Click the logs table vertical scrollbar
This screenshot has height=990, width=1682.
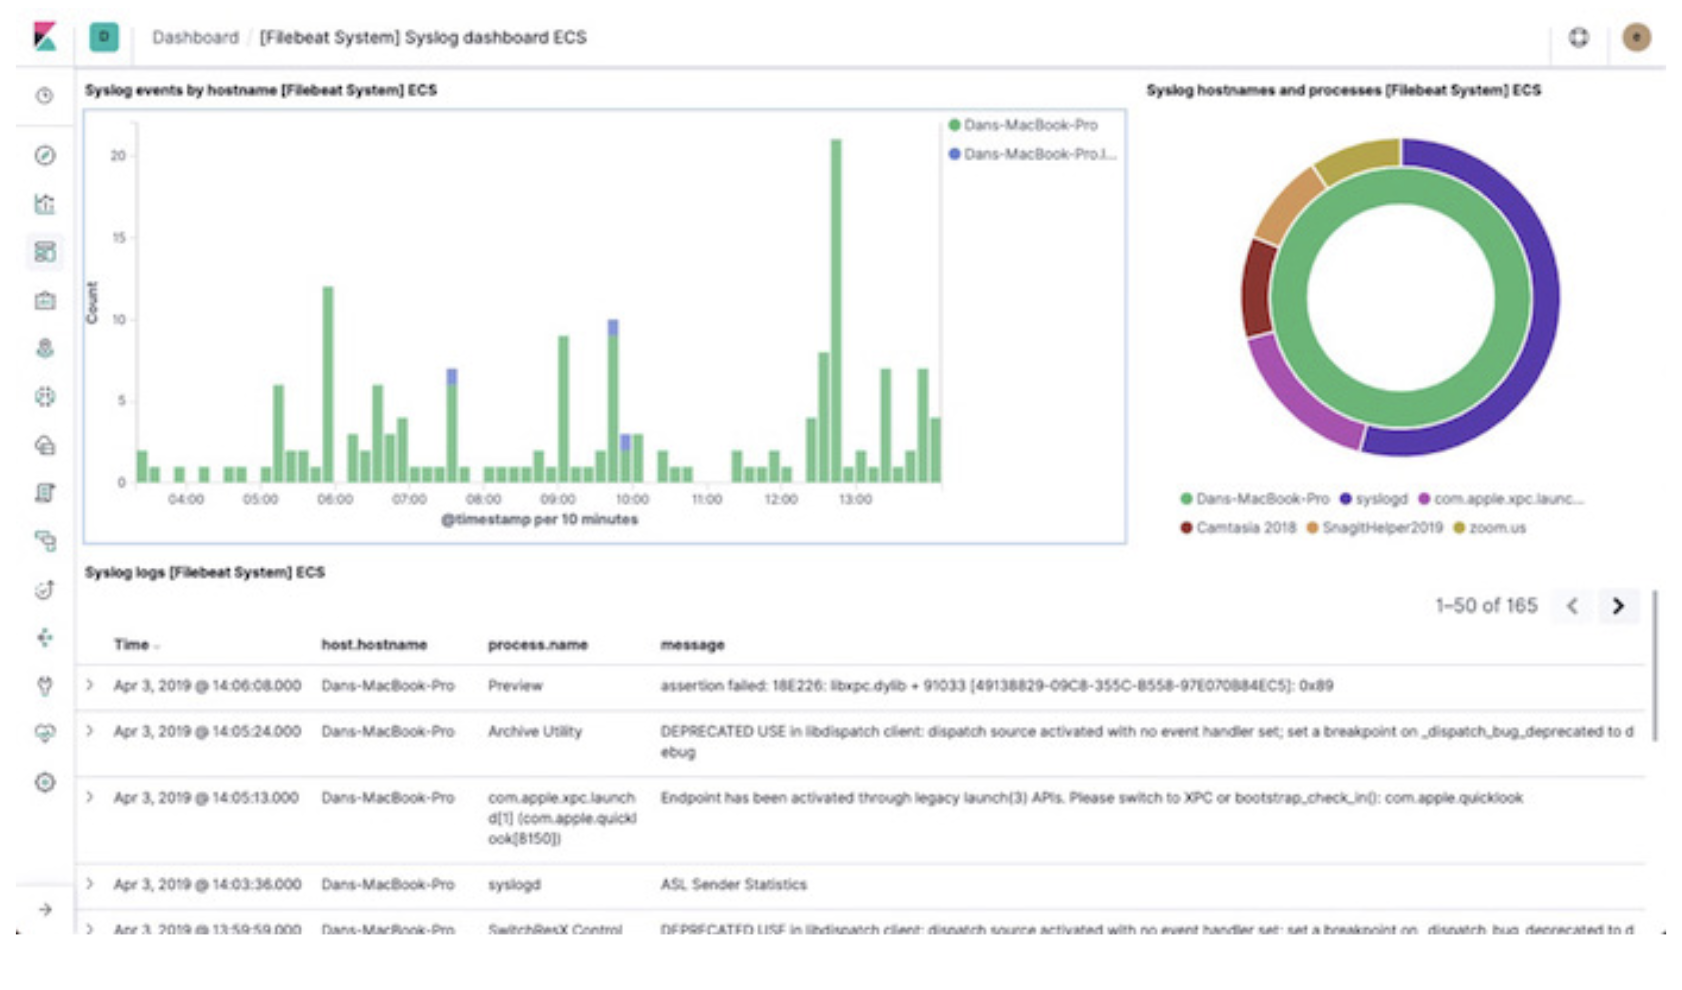tap(1655, 665)
